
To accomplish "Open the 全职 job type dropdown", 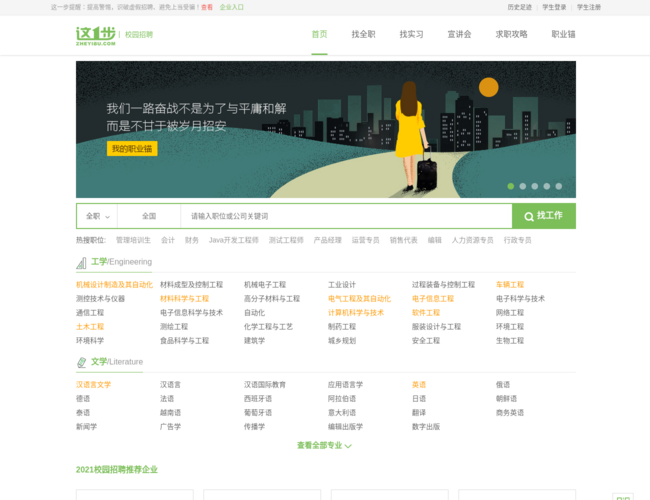I will [97, 216].
